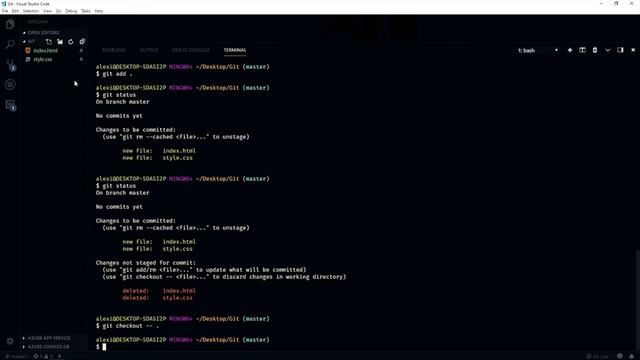Open the View menu
This screenshot has width=640, height=360.
(47, 11)
